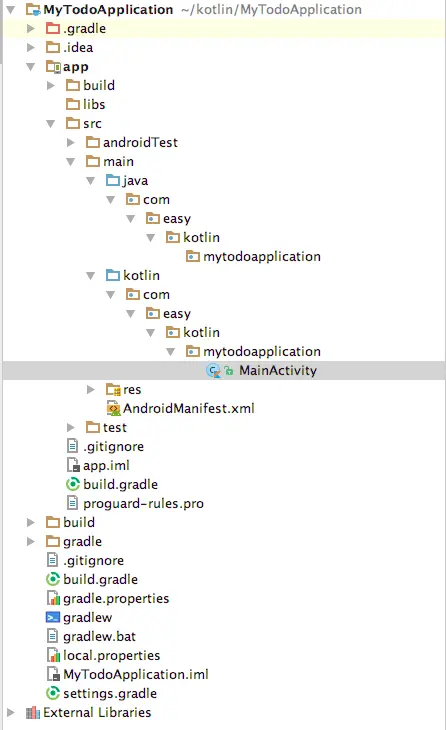Click the .idea folder icon

click(x=53, y=47)
